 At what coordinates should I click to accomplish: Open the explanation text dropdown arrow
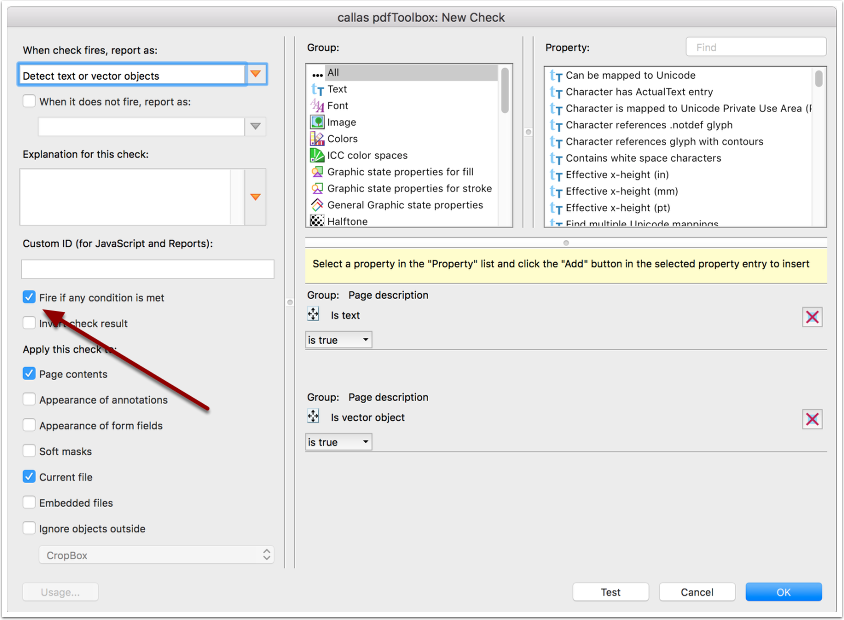[x=256, y=197]
